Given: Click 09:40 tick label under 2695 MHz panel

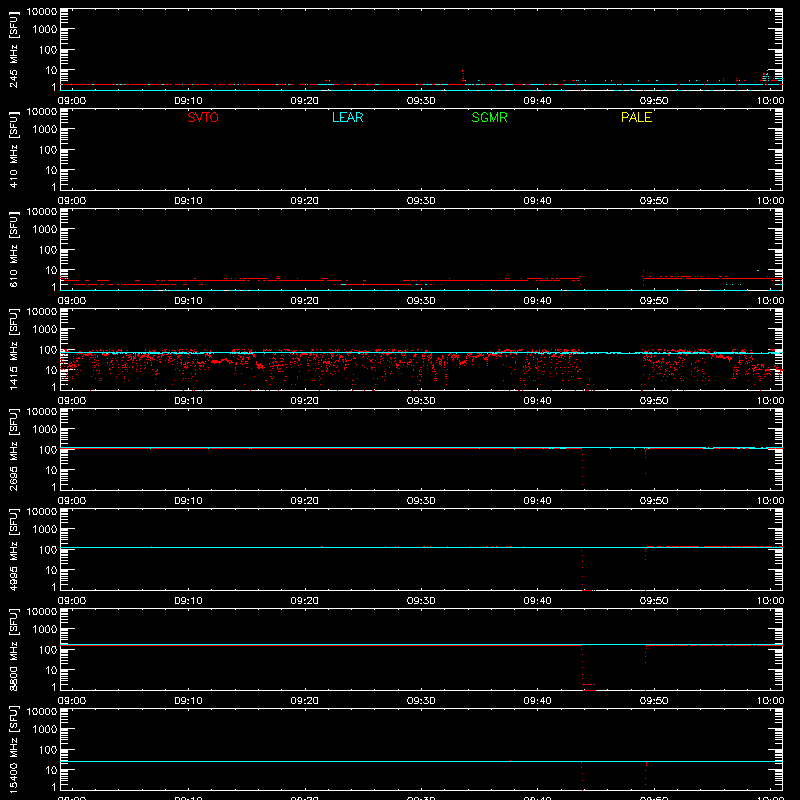Looking at the screenshot, I should pos(537,501).
